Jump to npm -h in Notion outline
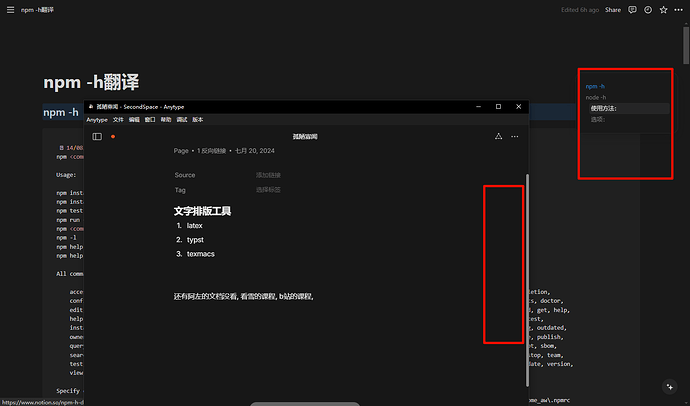 595,86
